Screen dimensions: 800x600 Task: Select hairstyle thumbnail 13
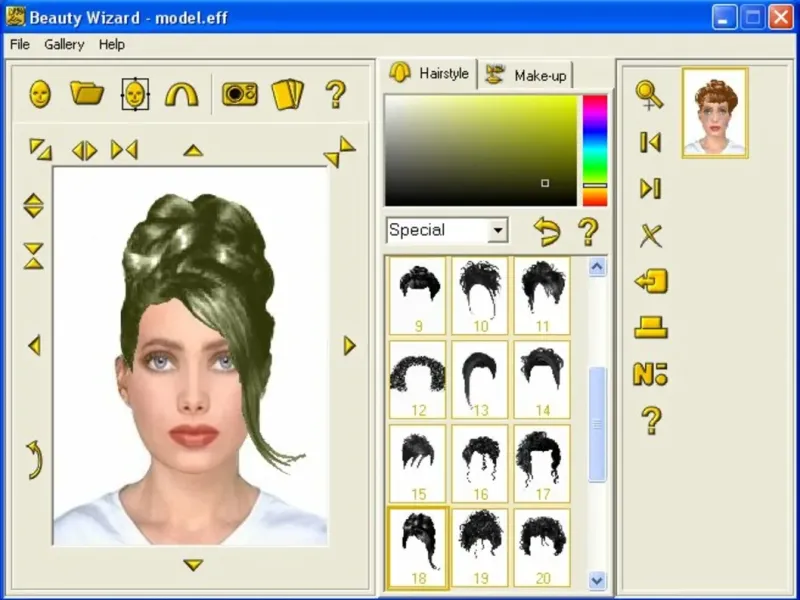480,380
